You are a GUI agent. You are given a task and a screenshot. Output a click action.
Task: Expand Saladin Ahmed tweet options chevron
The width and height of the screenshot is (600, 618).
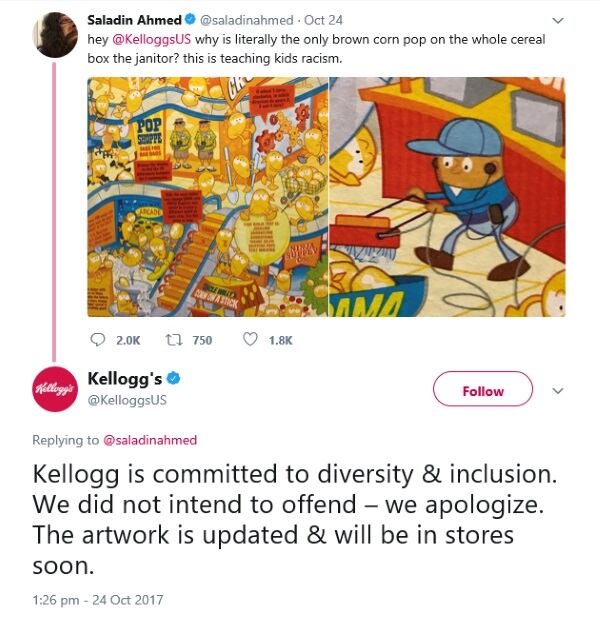[x=558, y=20]
